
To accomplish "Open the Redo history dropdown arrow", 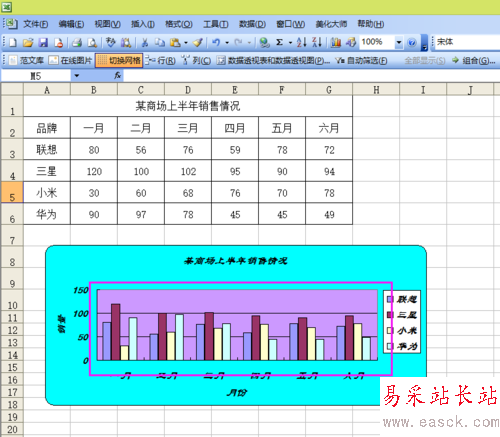I will point(249,43).
